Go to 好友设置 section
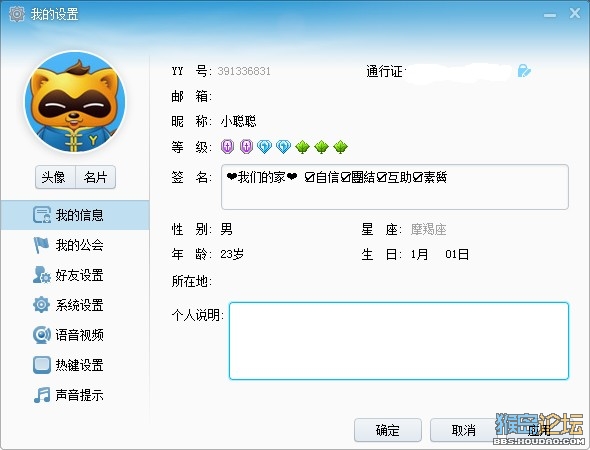 75,275
